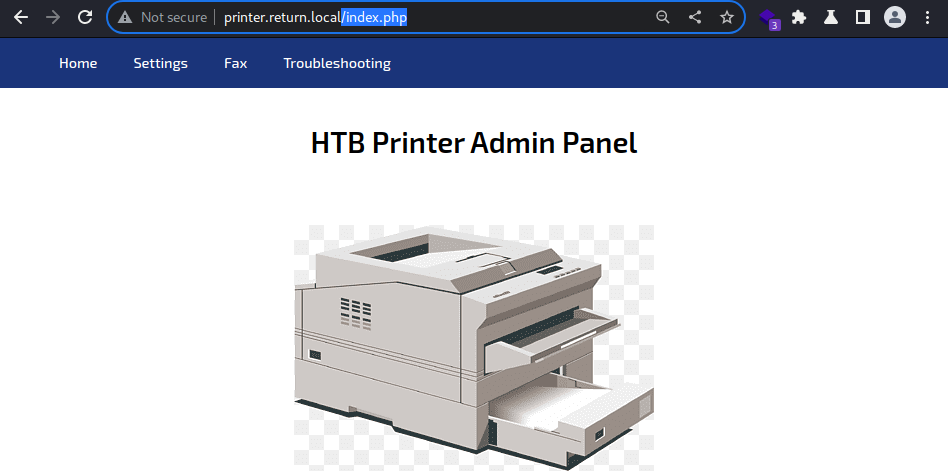Click the HTB Printer Admin Panel heading
948x475 pixels.
point(474,143)
